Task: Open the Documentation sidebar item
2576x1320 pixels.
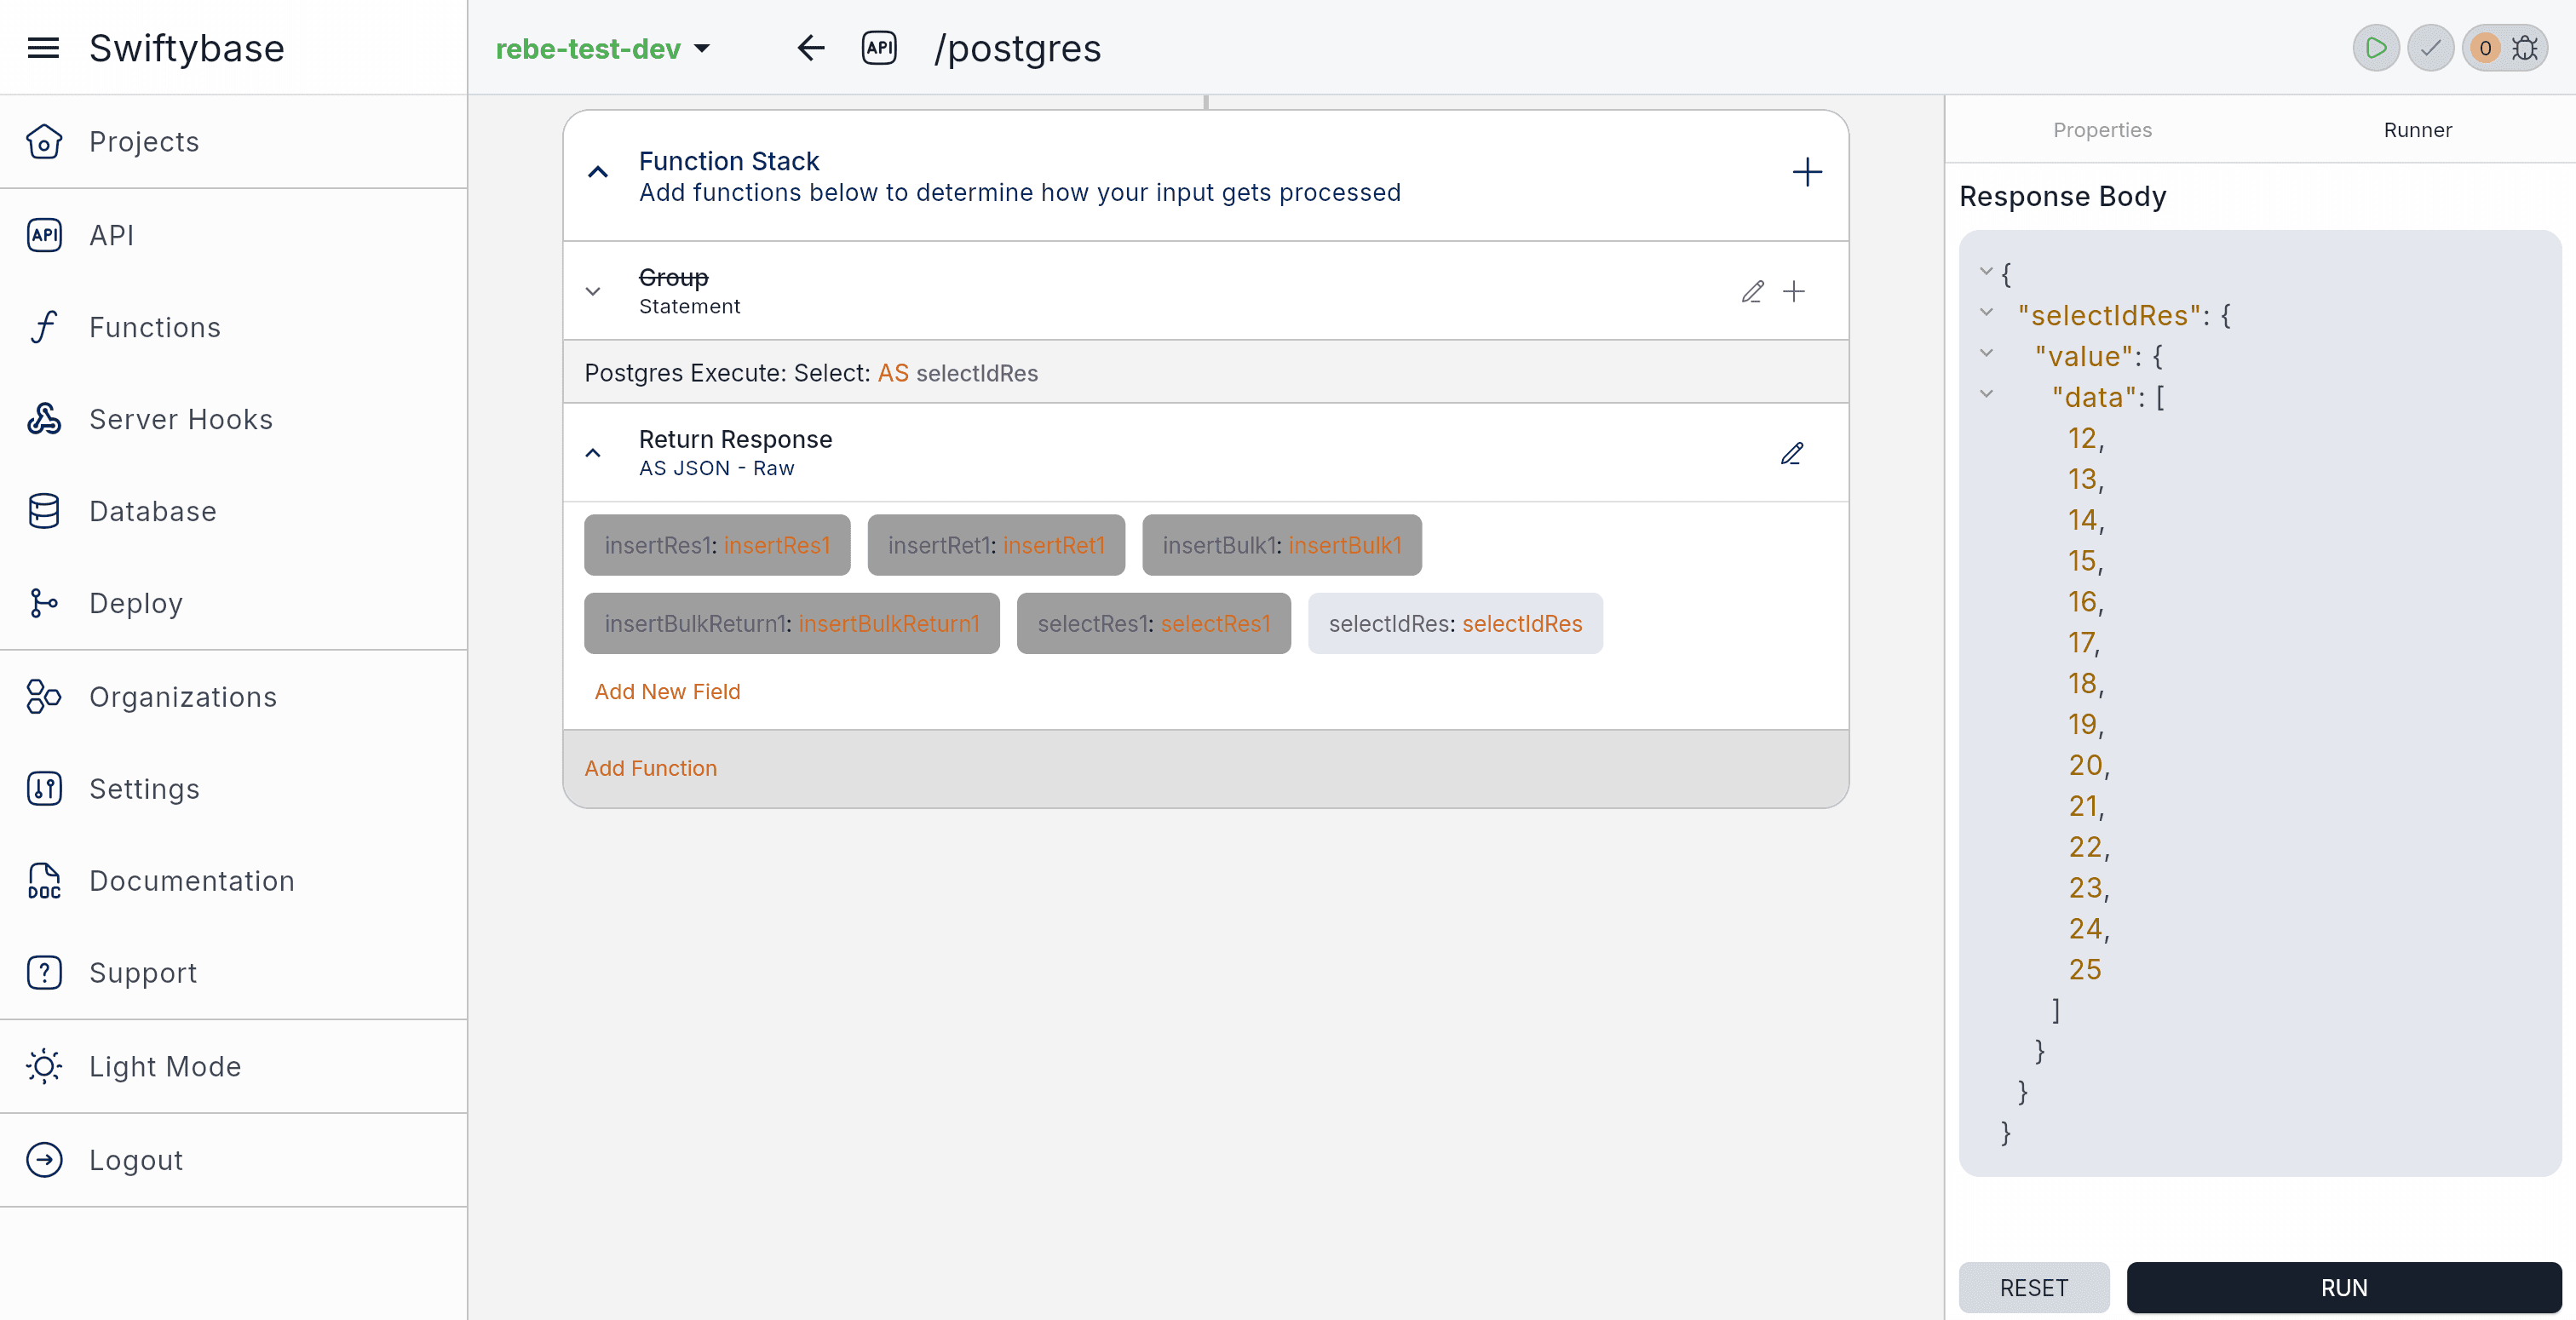Action: click(x=233, y=881)
